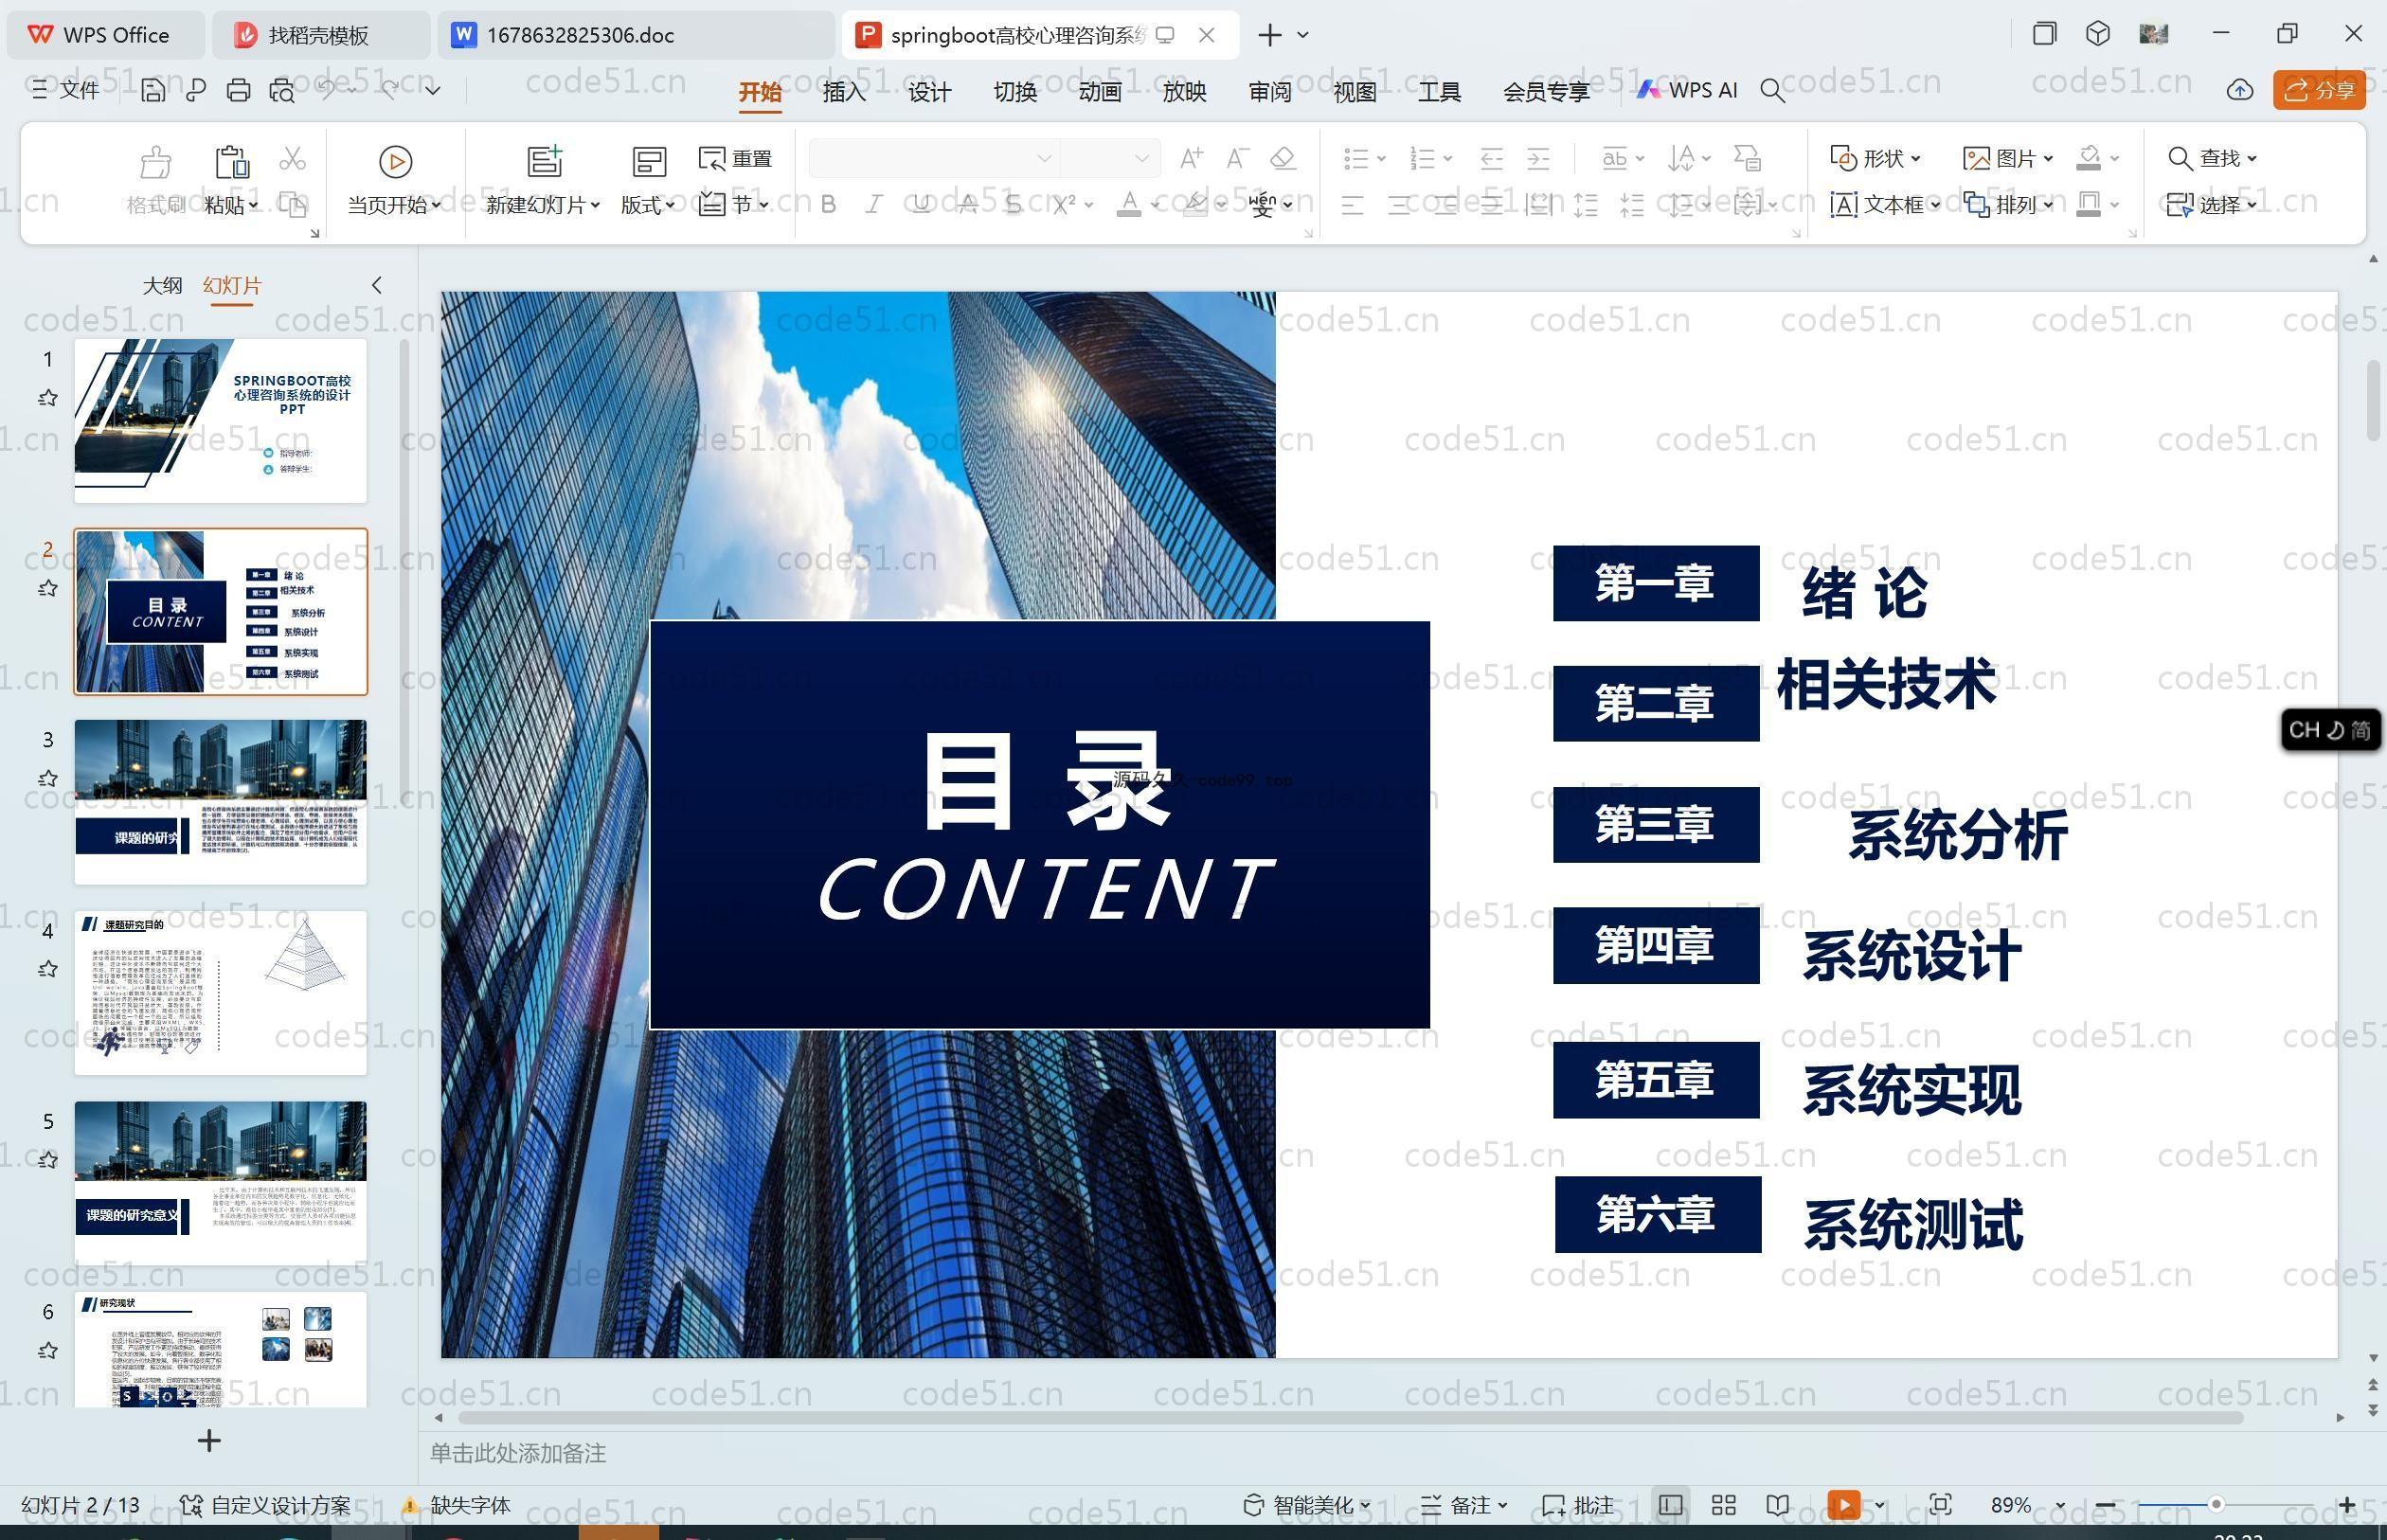Click the zoom in plus button
Image resolution: width=2387 pixels, height=1540 pixels.
(2347, 1505)
